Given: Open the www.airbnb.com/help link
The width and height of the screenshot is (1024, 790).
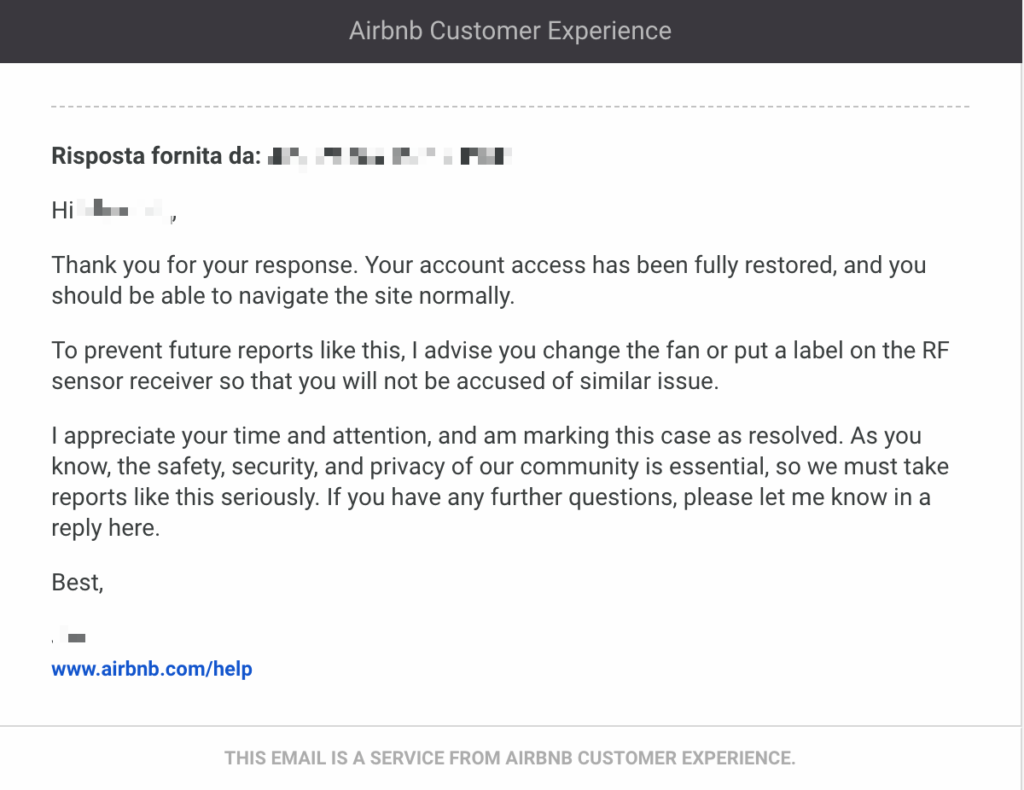Looking at the screenshot, I should (152, 669).
